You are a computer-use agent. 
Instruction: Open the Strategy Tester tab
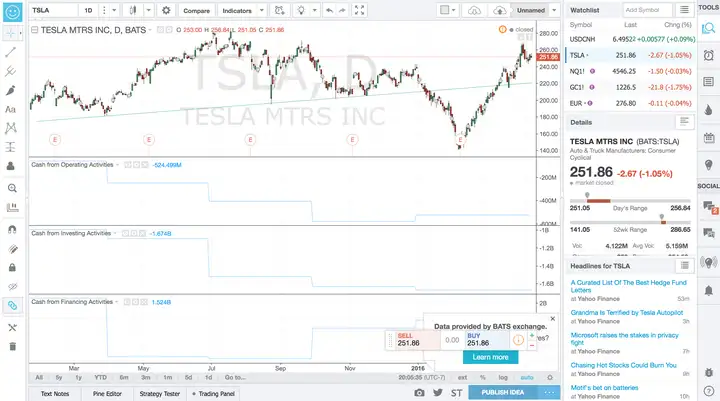click(x=160, y=394)
